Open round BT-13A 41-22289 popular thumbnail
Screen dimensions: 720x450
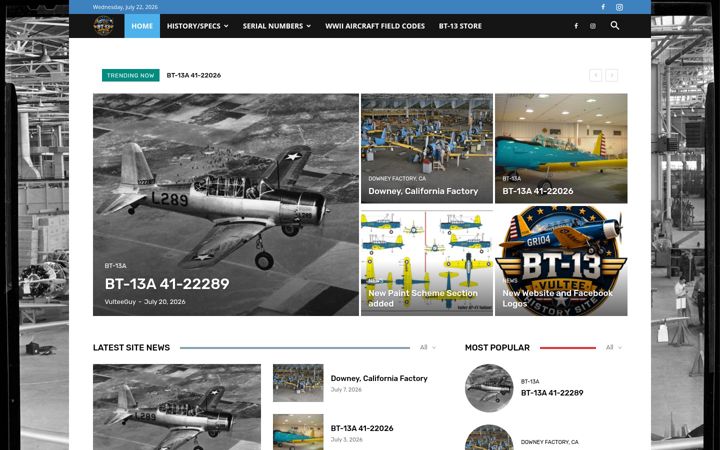[489, 388]
